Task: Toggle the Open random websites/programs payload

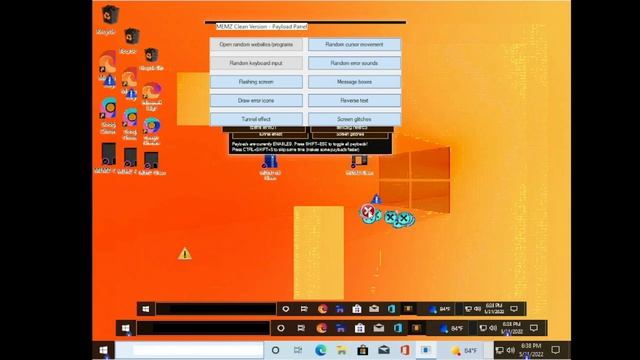Action: coord(256,44)
